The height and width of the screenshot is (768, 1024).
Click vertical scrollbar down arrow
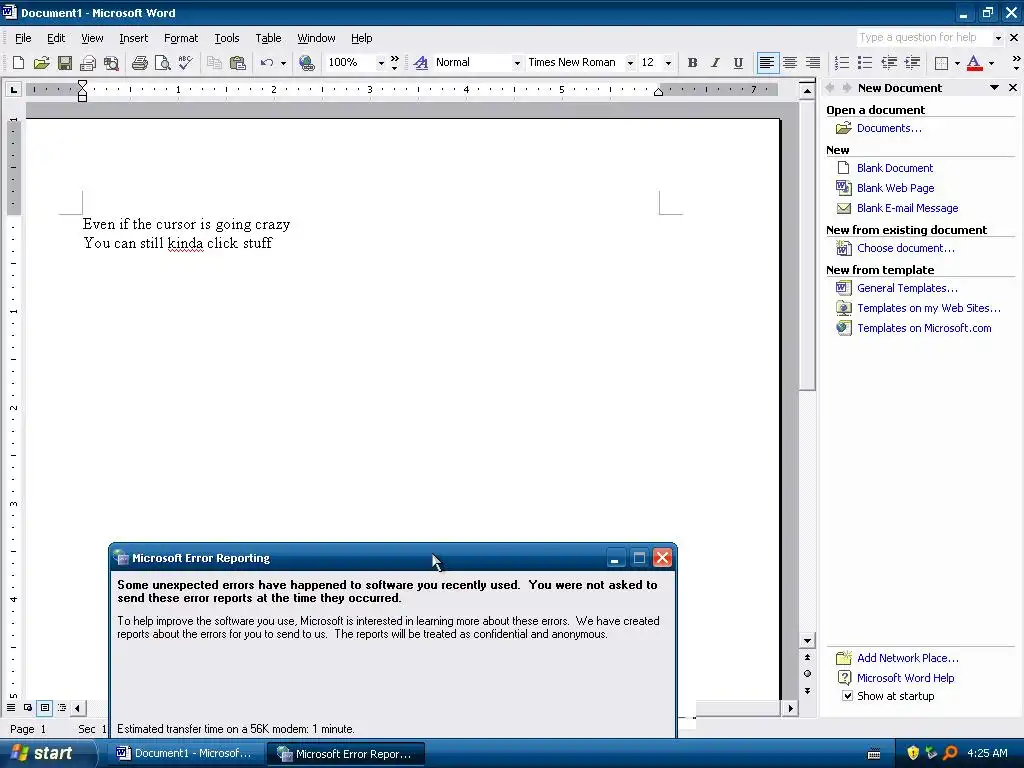pos(807,641)
